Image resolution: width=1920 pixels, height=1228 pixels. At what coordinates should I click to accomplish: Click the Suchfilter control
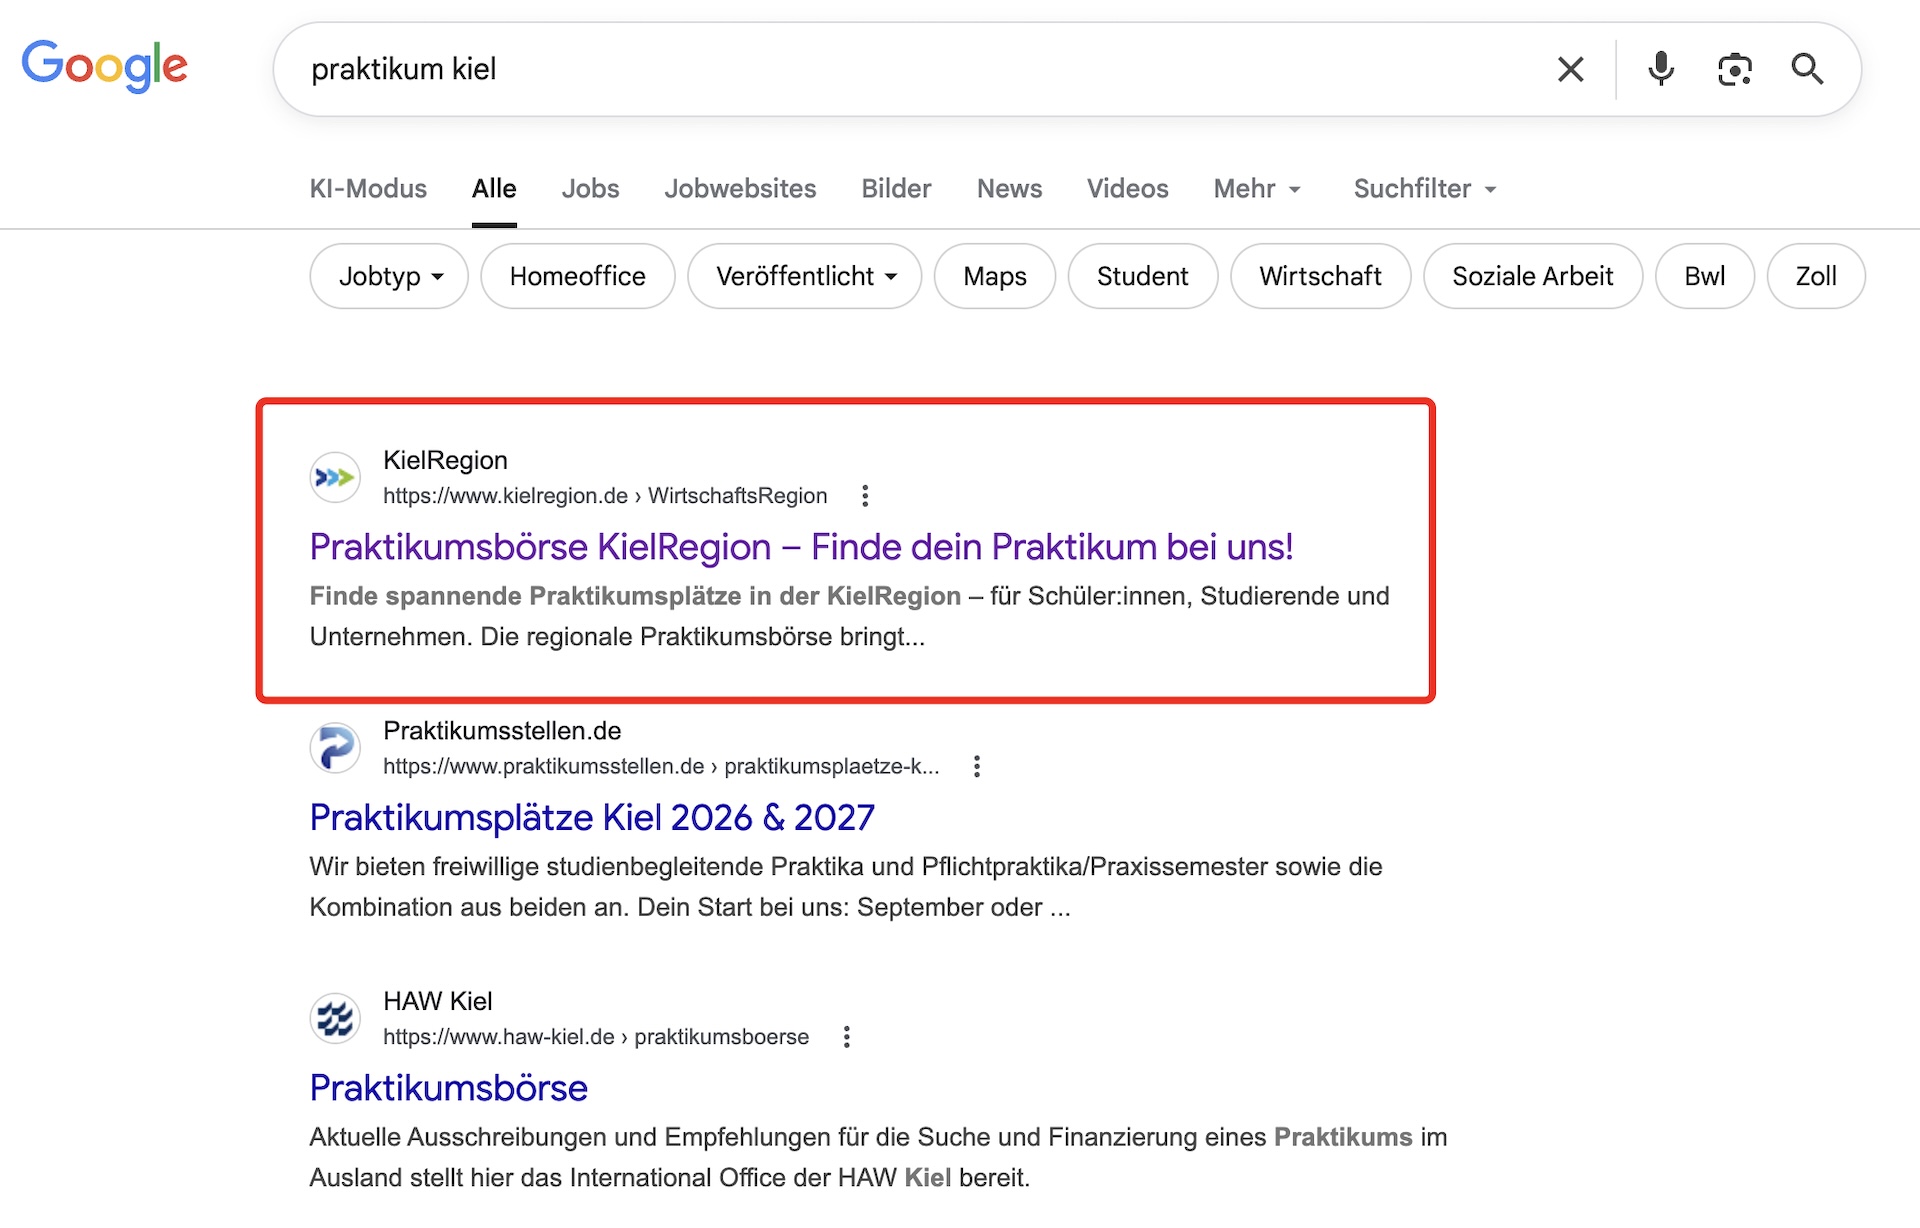[1422, 189]
